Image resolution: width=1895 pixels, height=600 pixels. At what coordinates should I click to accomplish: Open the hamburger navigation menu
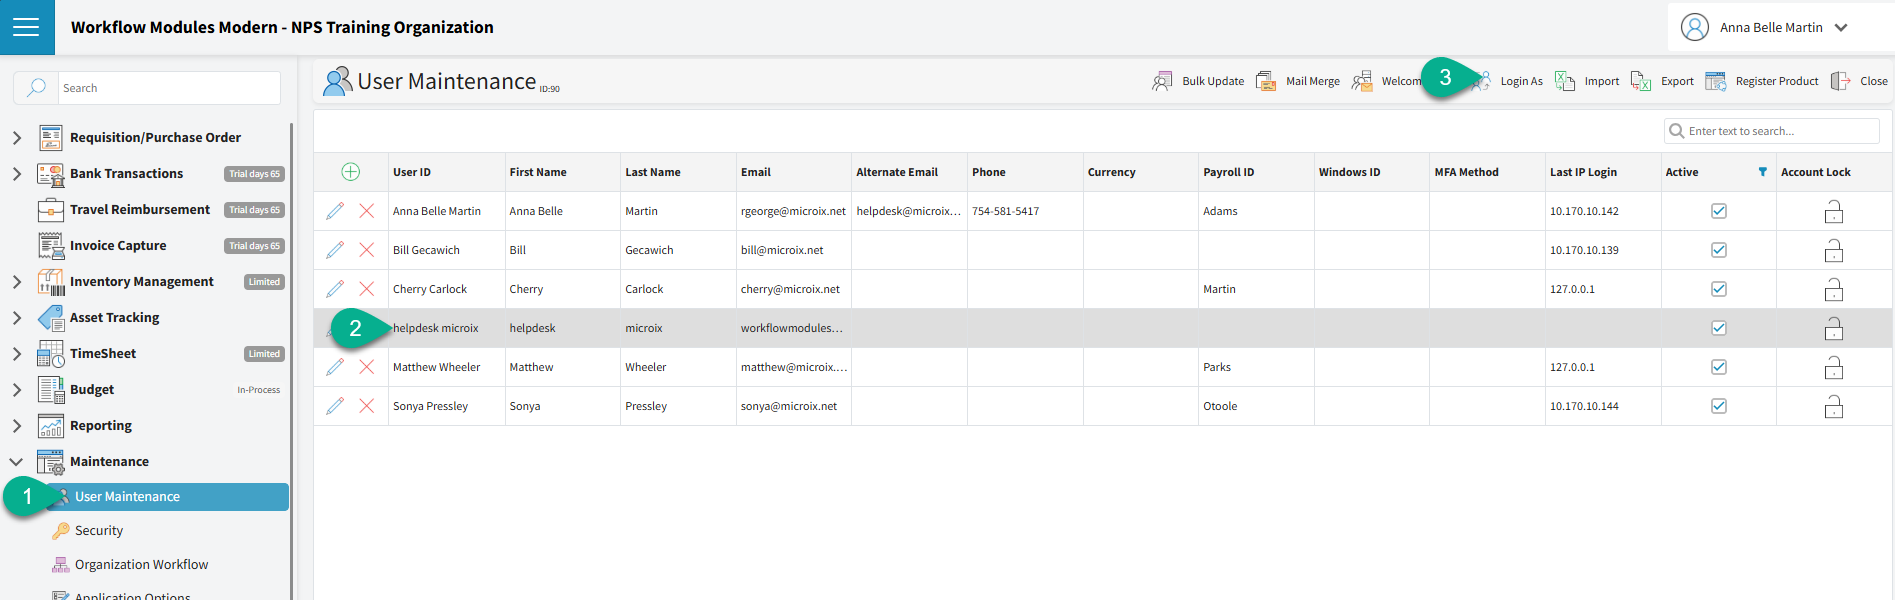click(27, 27)
